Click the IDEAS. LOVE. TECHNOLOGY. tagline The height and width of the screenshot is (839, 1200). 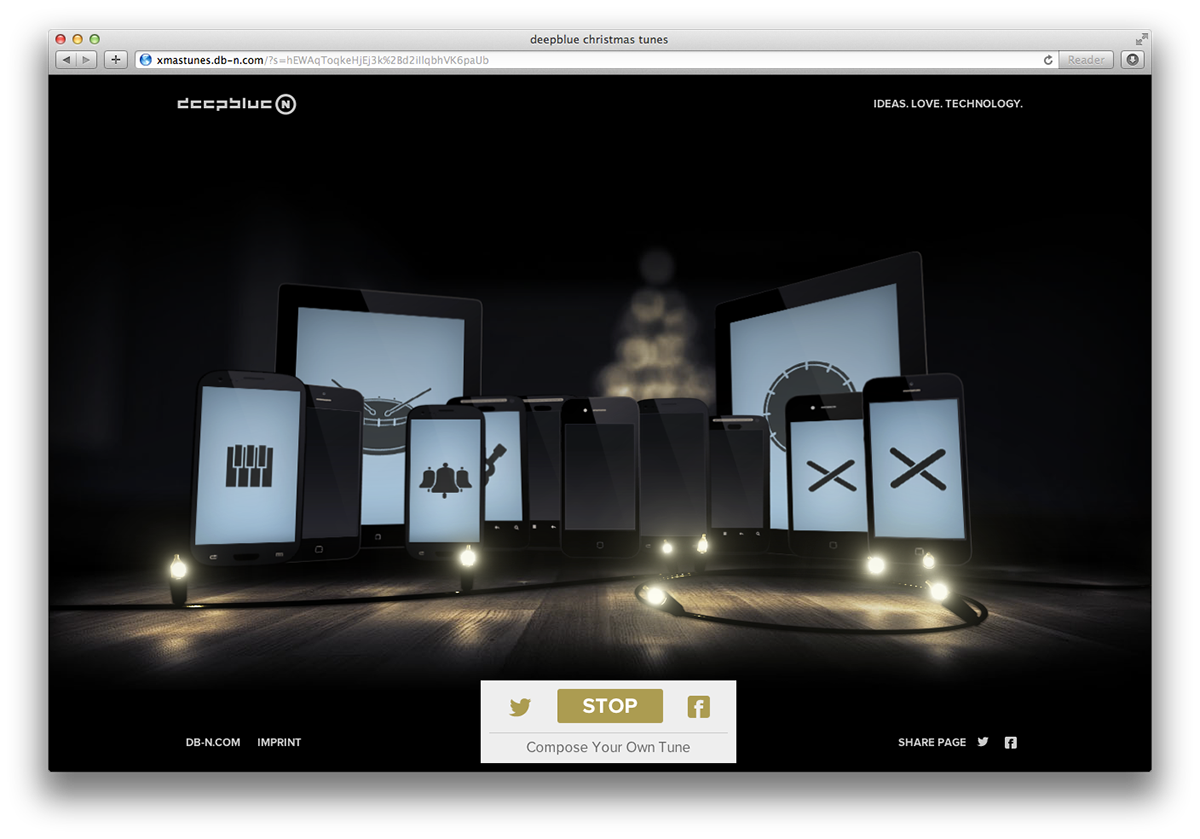tap(948, 103)
